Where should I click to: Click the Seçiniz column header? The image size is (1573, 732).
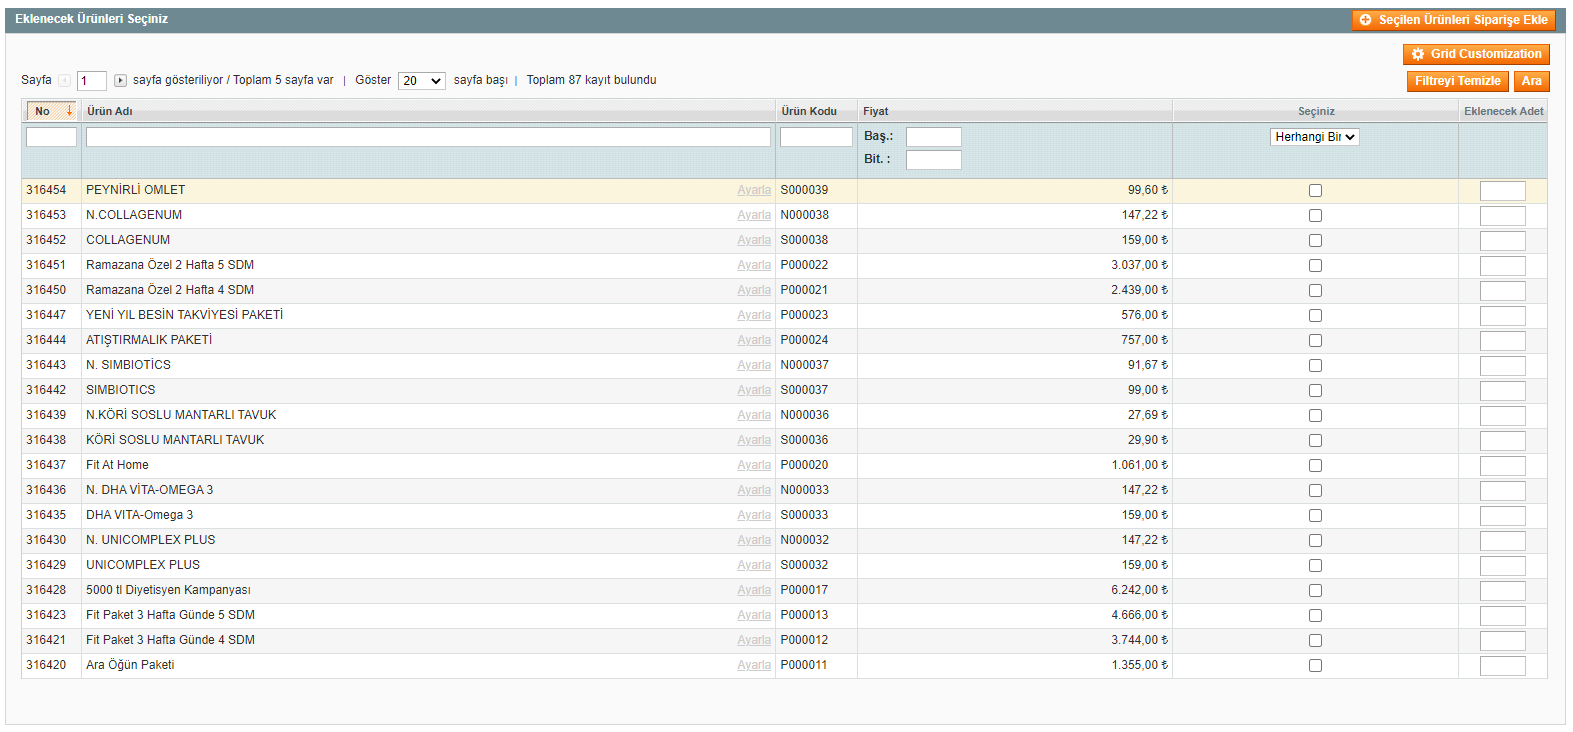tap(1316, 111)
